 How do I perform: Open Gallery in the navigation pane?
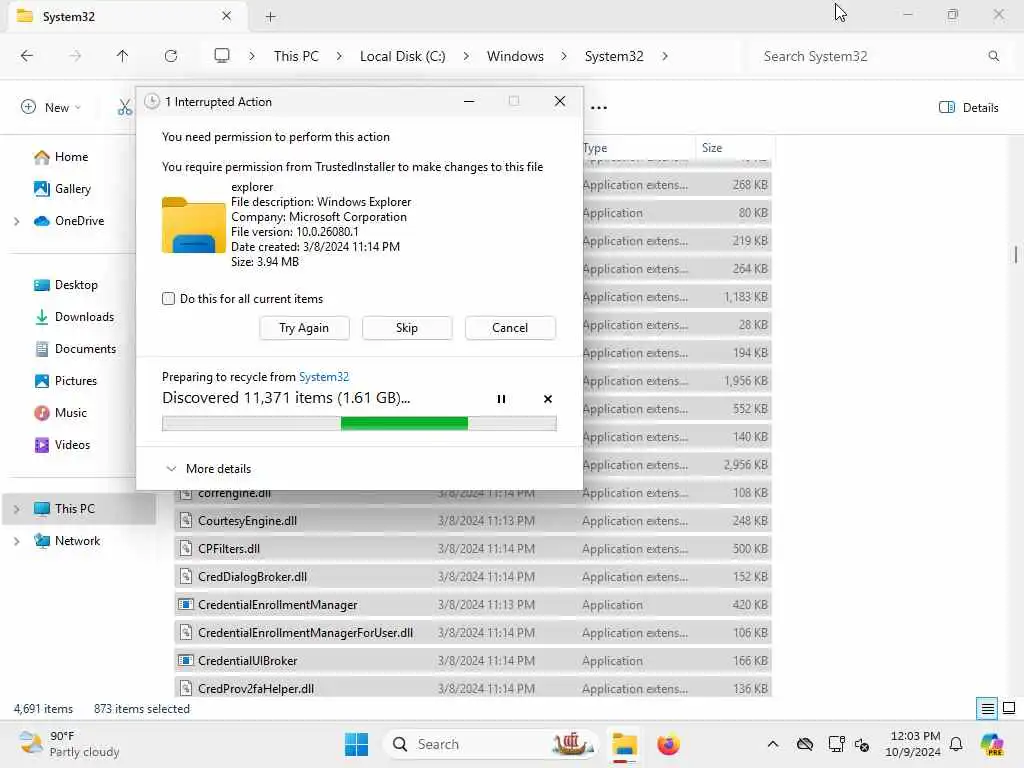72,189
